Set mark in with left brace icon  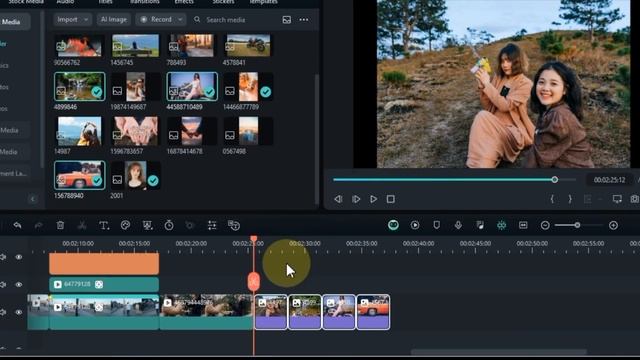(552, 199)
